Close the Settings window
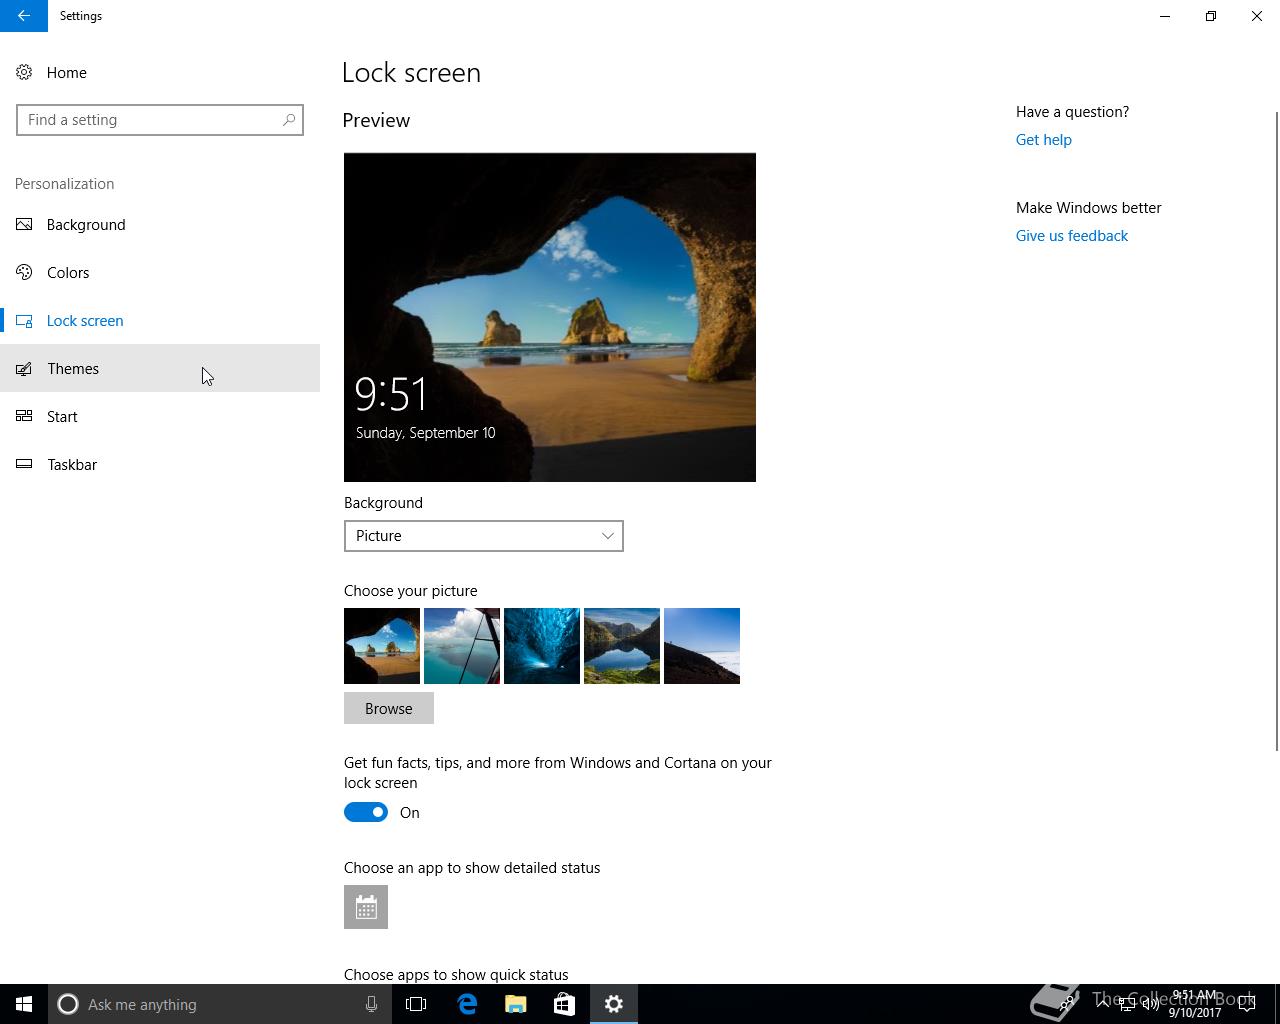This screenshot has width=1280, height=1024. pyautogui.click(x=1257, y=16)
